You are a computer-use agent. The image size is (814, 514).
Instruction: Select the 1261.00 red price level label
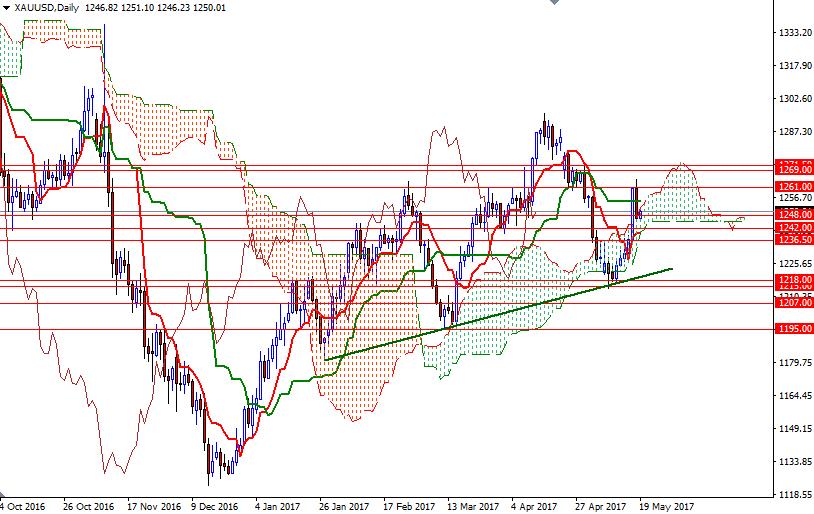795,187
